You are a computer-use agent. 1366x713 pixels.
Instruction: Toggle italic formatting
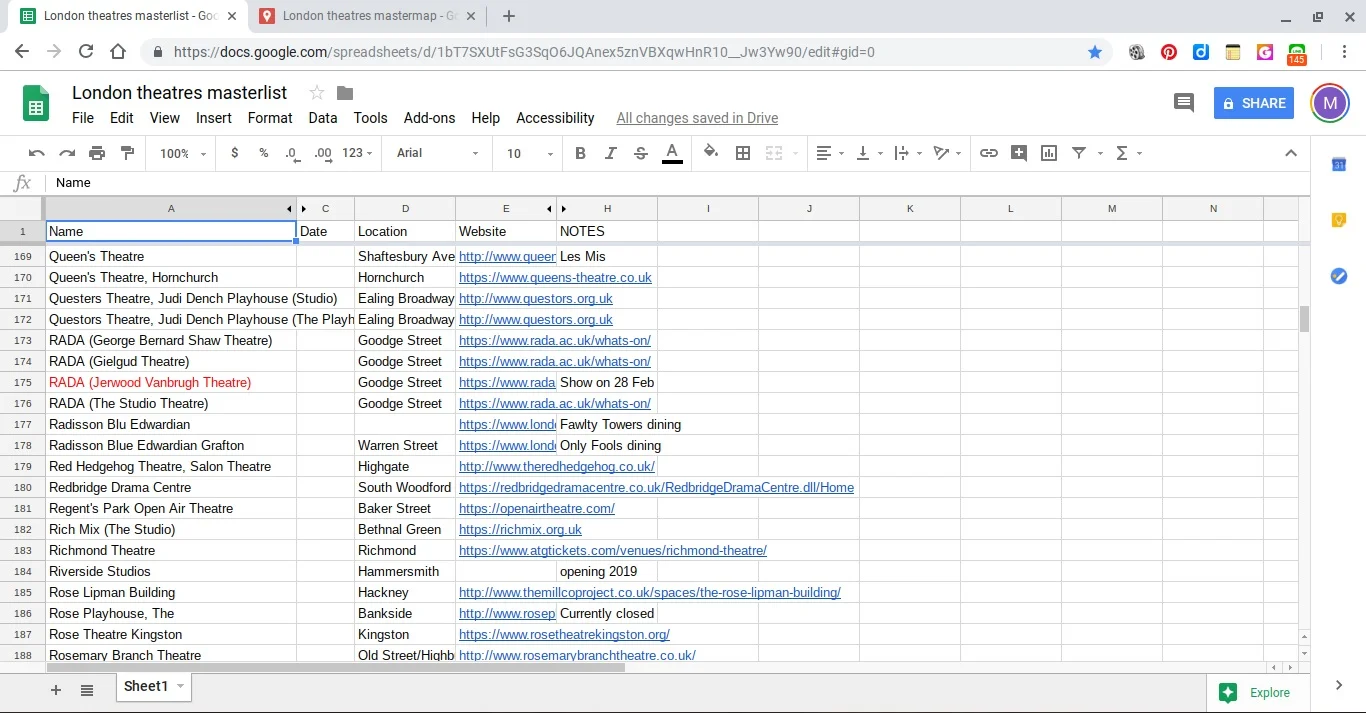coord(610,153)
